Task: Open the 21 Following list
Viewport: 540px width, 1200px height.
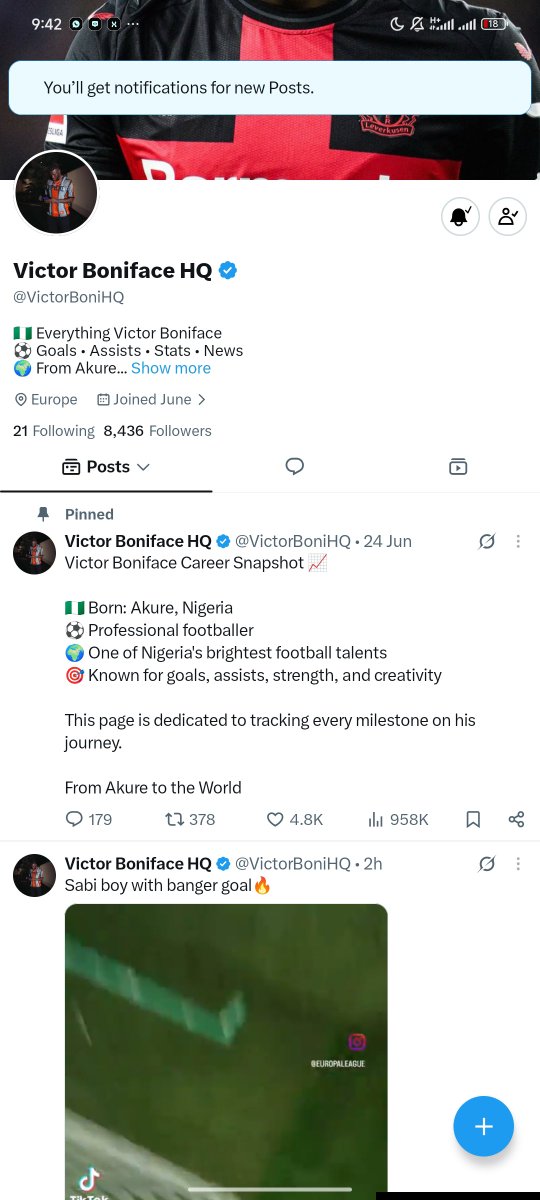Action: pyautogui.click(x=53, y=431)
